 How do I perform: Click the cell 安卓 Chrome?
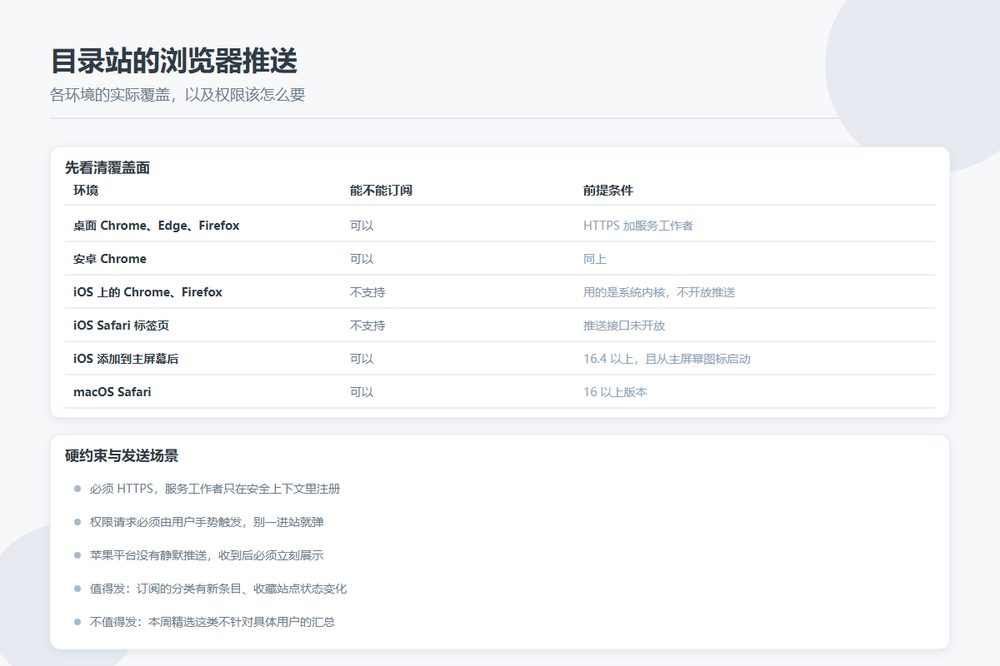coord(110,258)
